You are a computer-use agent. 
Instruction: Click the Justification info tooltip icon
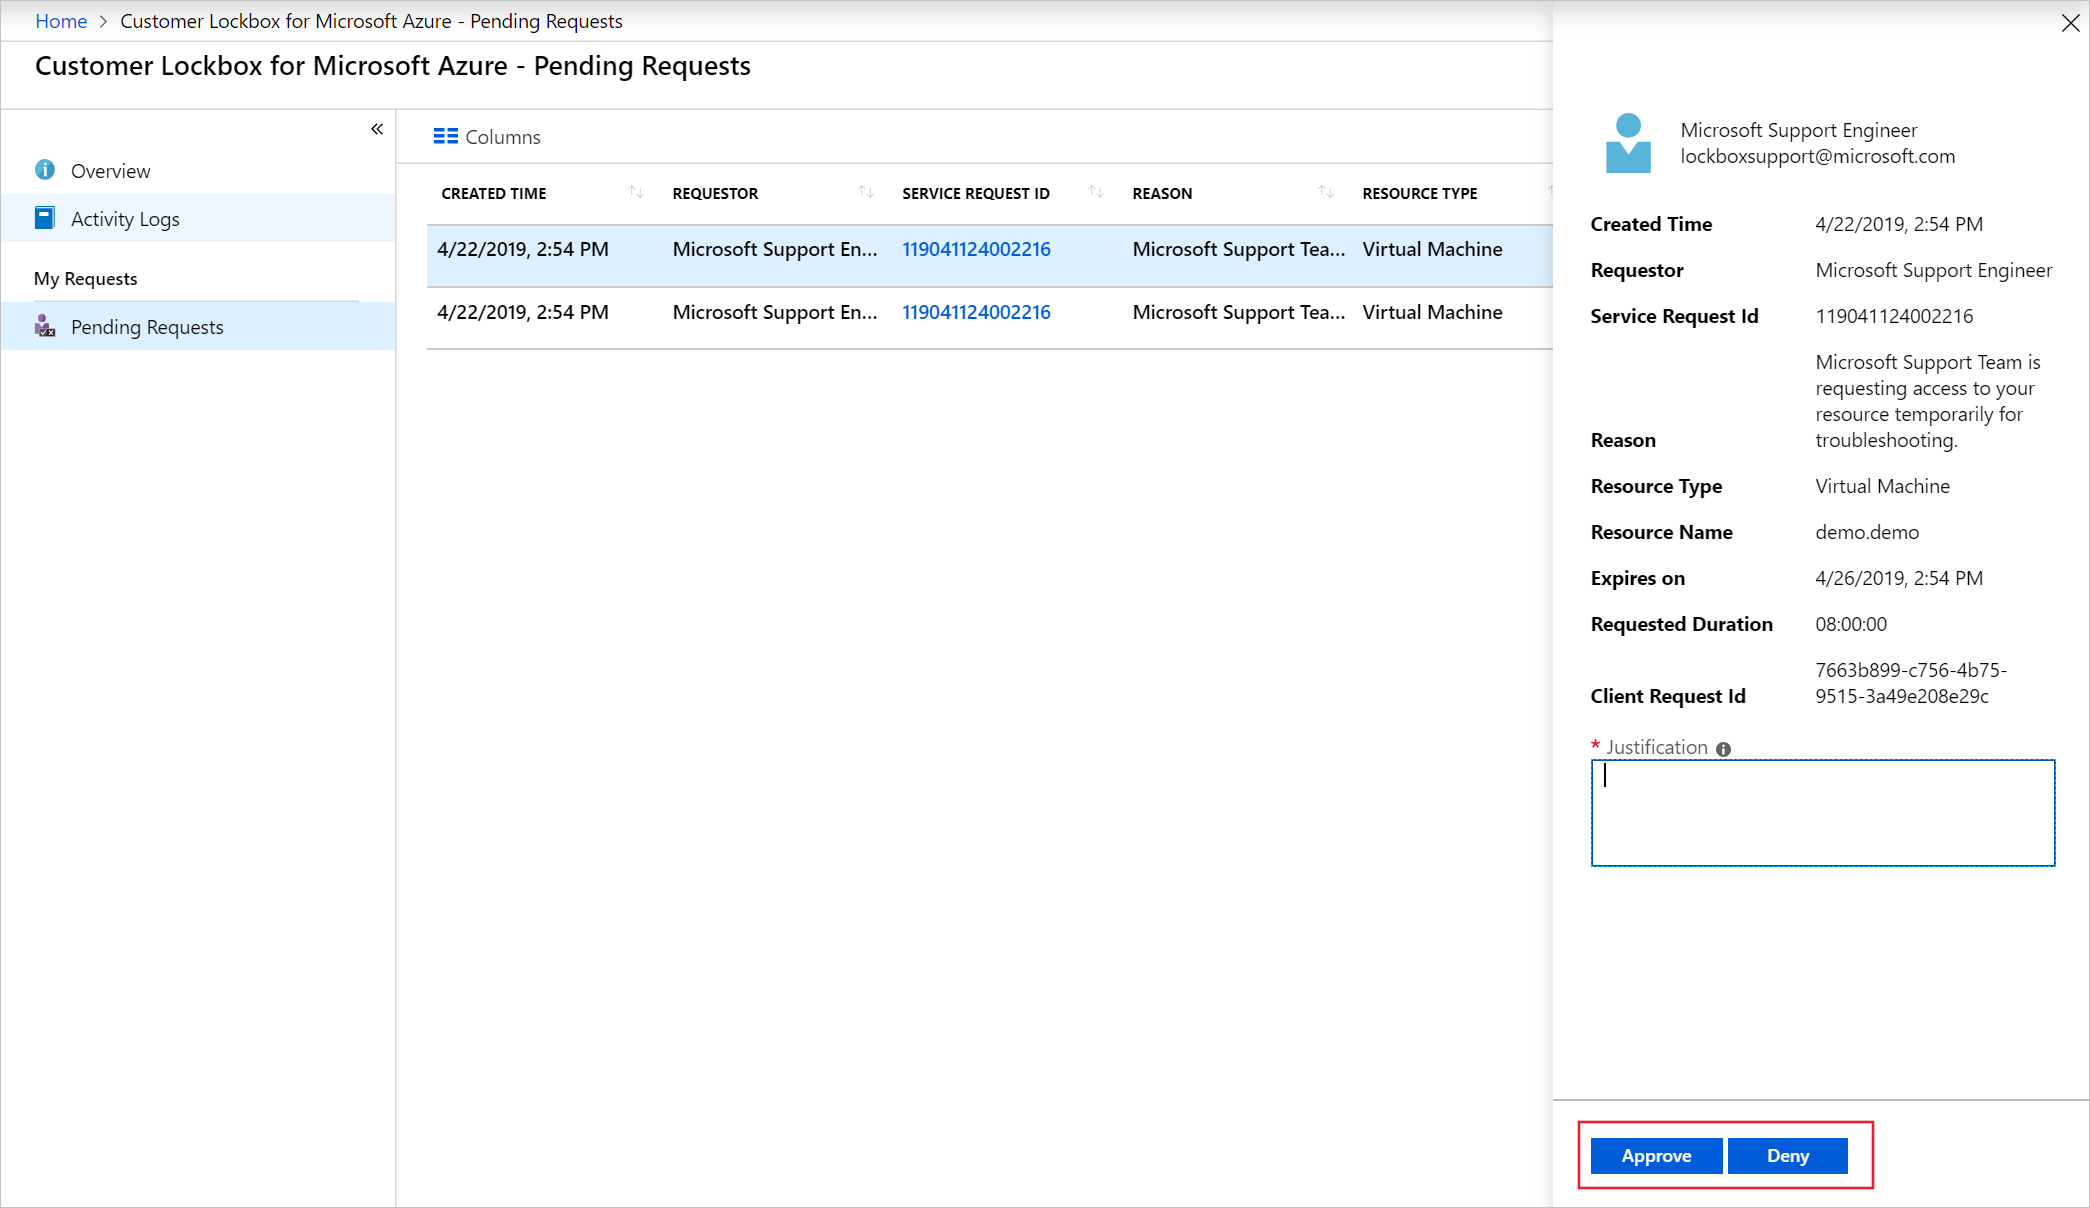1723,749
